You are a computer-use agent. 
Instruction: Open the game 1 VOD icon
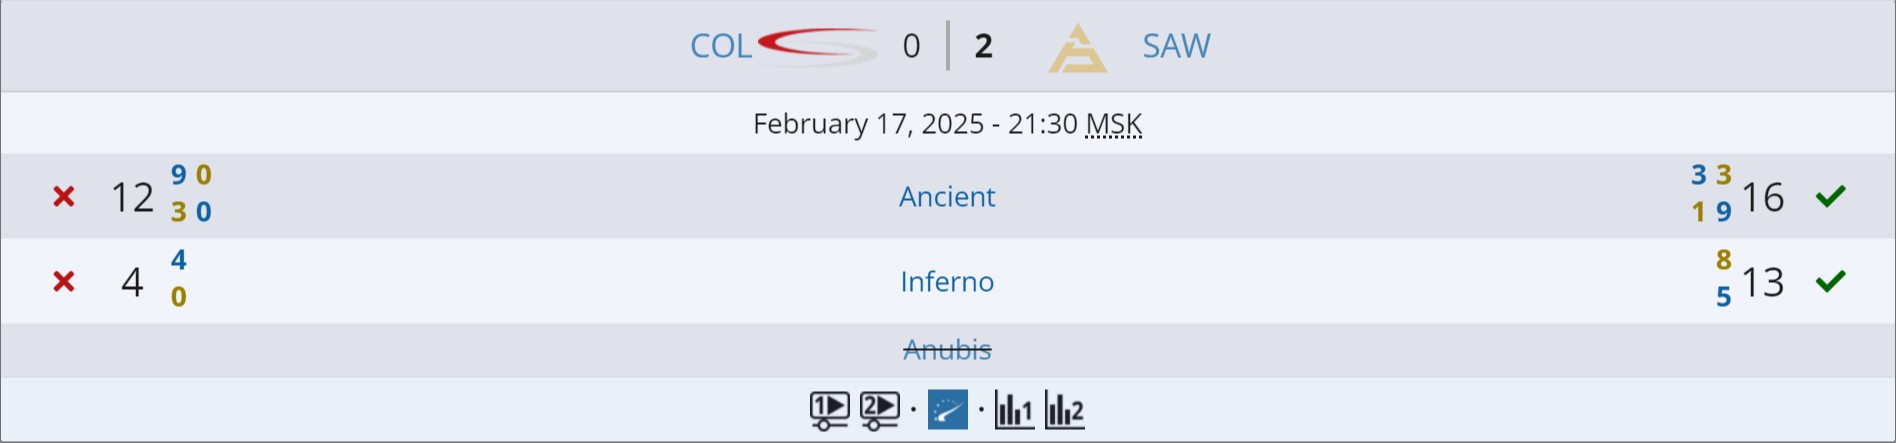coord(829,410)
